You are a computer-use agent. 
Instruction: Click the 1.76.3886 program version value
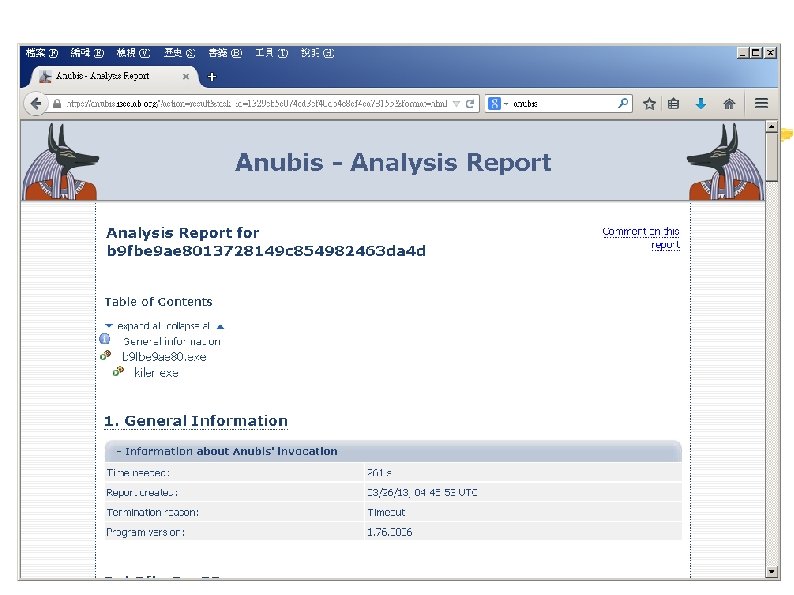[x=389, y=532]
